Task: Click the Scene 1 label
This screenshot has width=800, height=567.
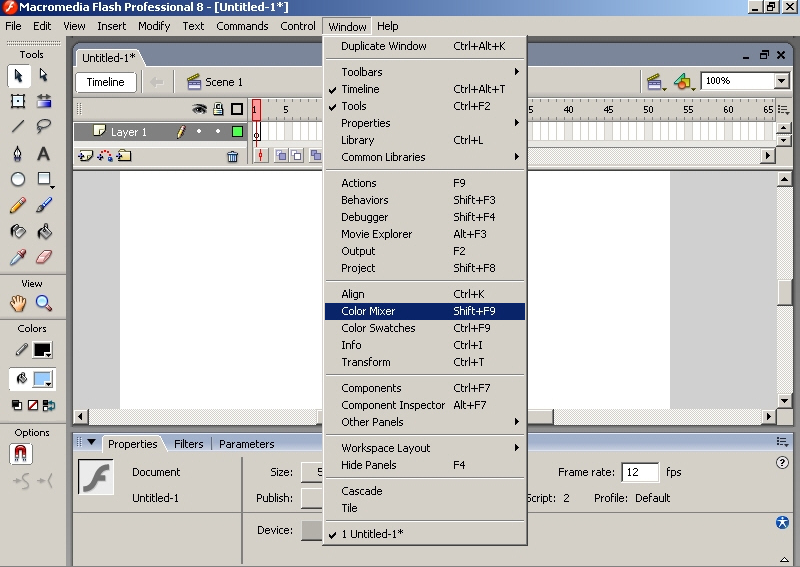Action: pyautogui.click(x=223, y=82)
